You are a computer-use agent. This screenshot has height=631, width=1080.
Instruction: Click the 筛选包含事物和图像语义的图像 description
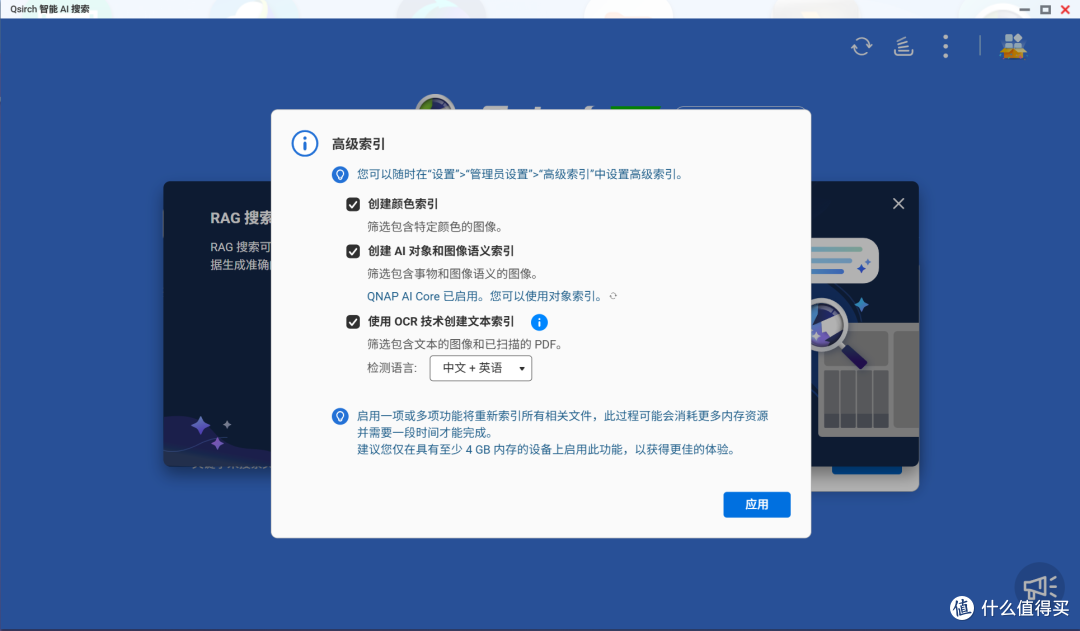click(x=453, y=273)
